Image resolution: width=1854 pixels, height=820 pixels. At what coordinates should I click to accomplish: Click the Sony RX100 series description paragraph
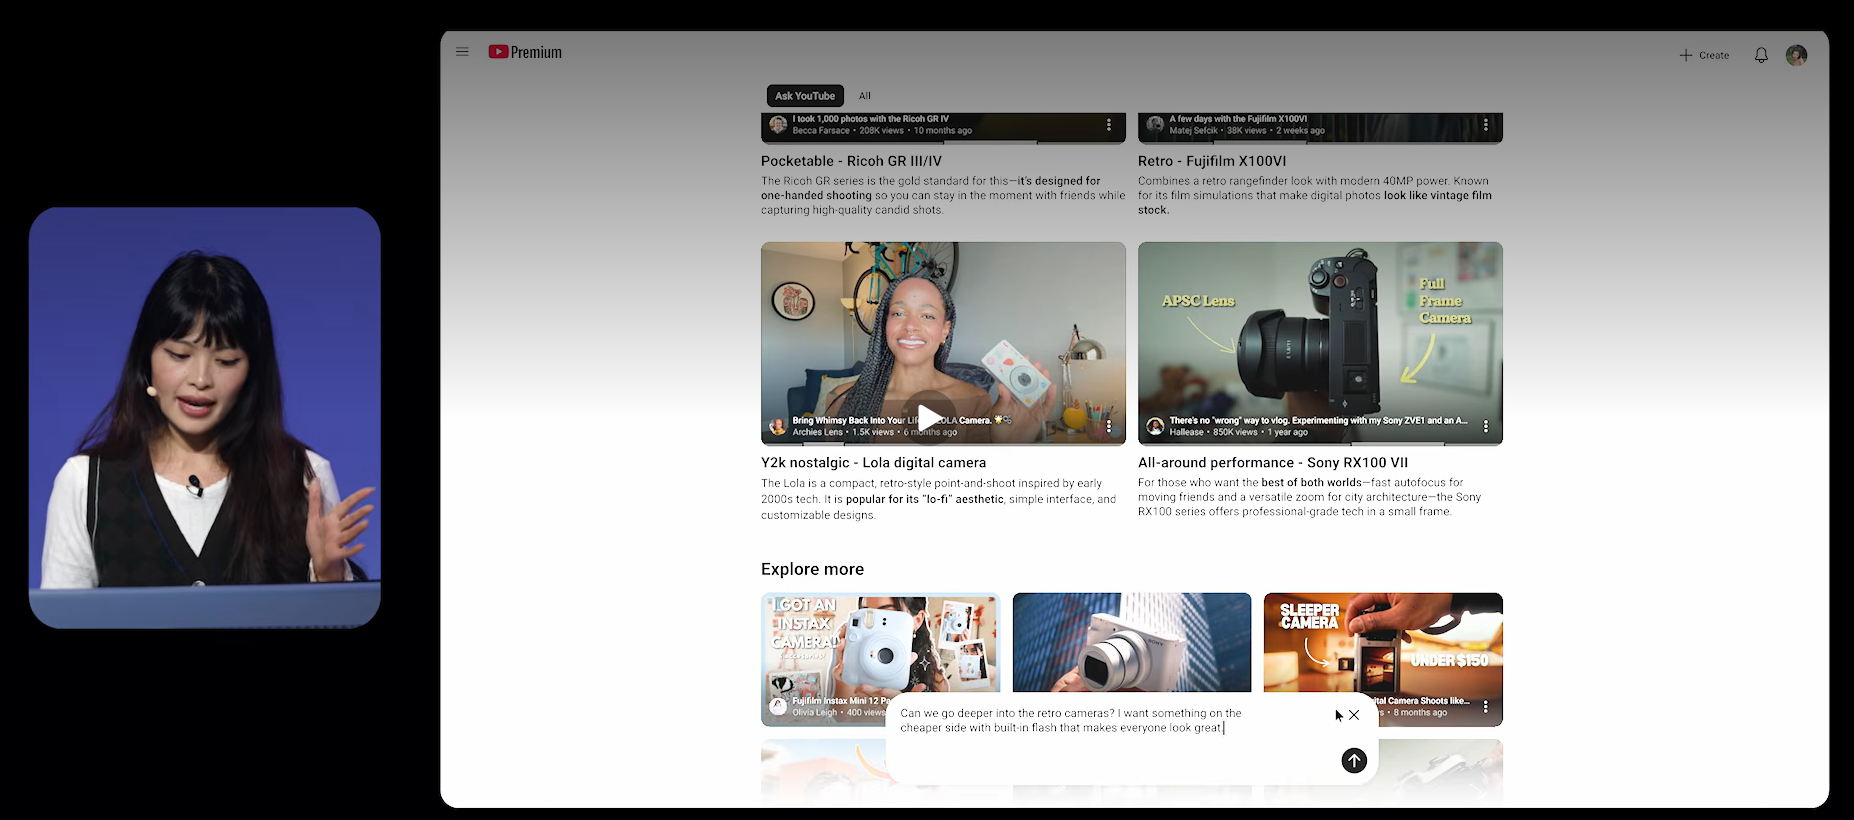[x=1309, y=497]
